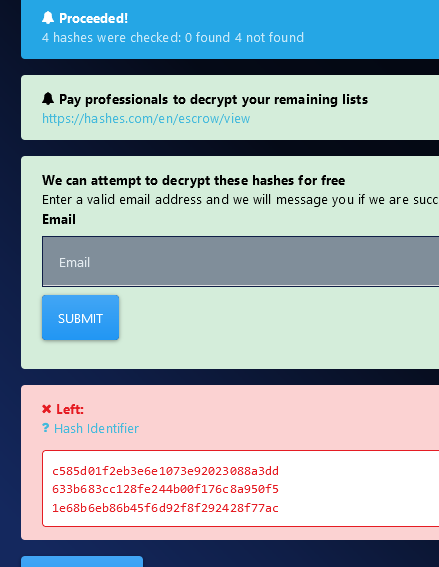Click the 'Enter a valid email address' instruction text

click(240, 200)
